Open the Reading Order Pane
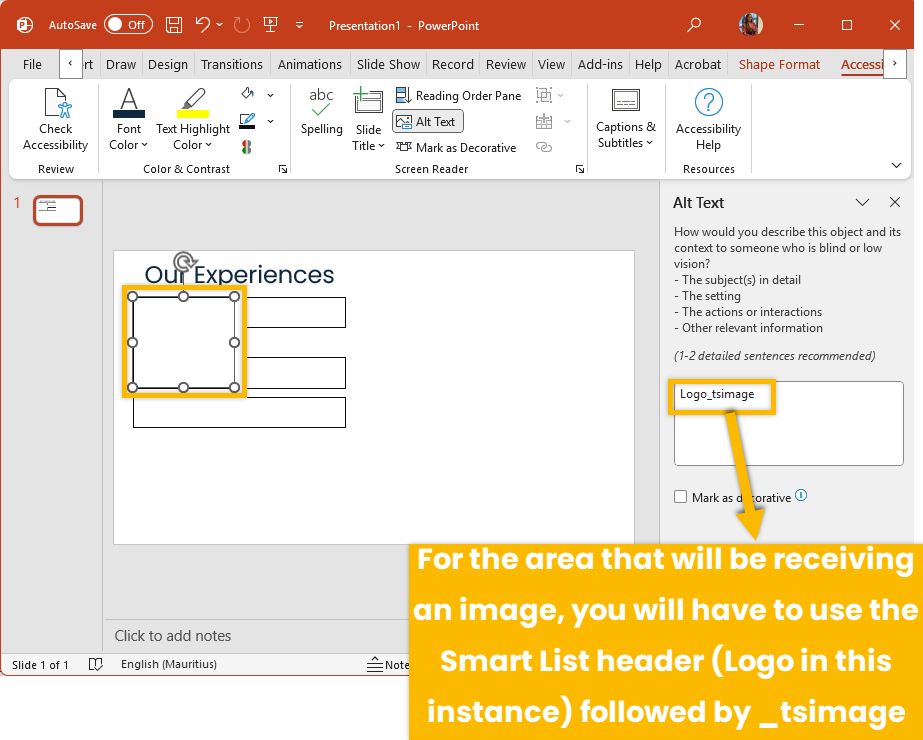Viewport: 923px width, 740px height. click(458, 95)
